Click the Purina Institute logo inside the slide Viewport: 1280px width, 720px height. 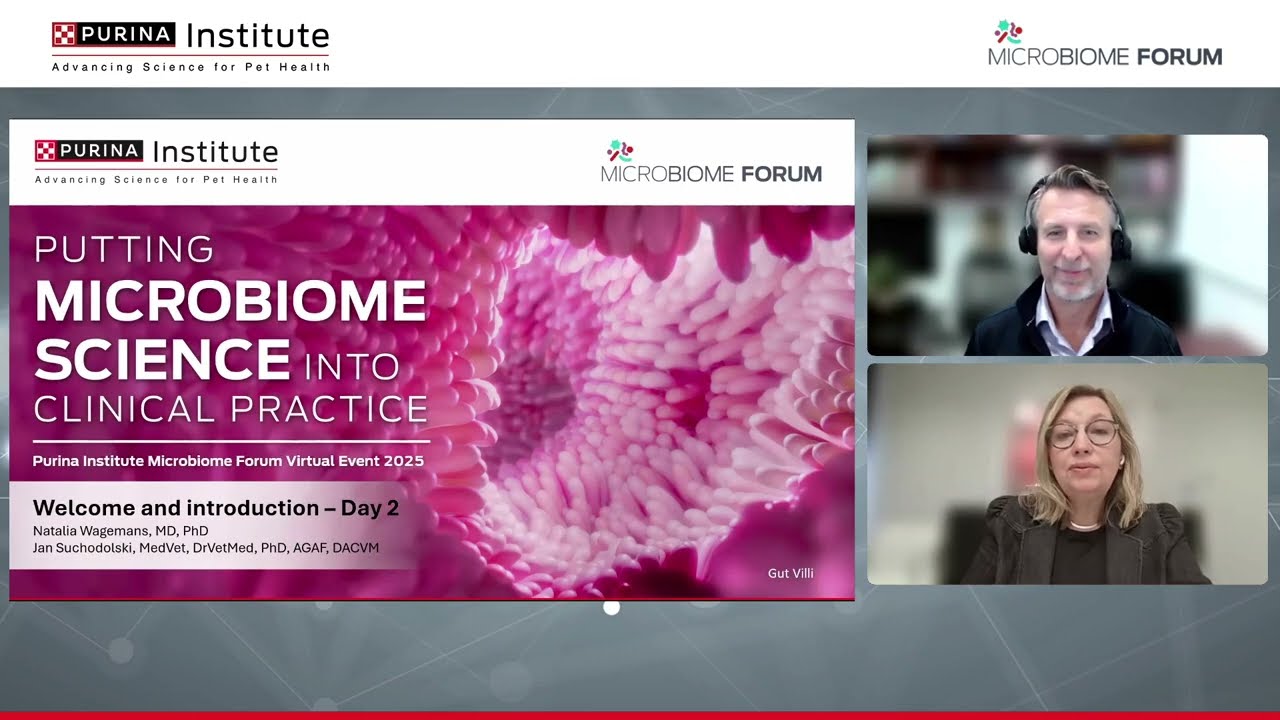pyautogui.click(x=157, y=161)
